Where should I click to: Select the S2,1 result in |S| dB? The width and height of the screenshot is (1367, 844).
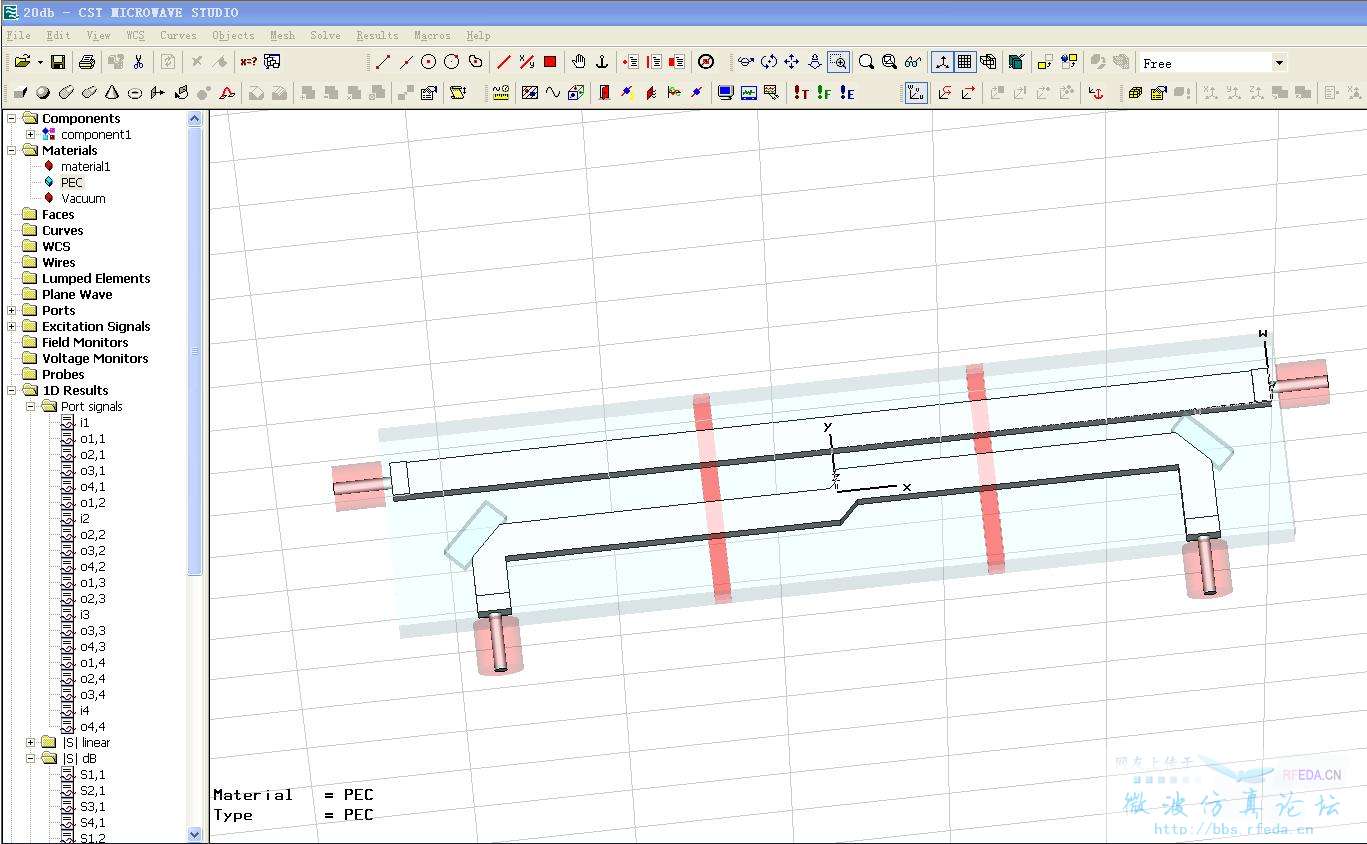(93, 790)
